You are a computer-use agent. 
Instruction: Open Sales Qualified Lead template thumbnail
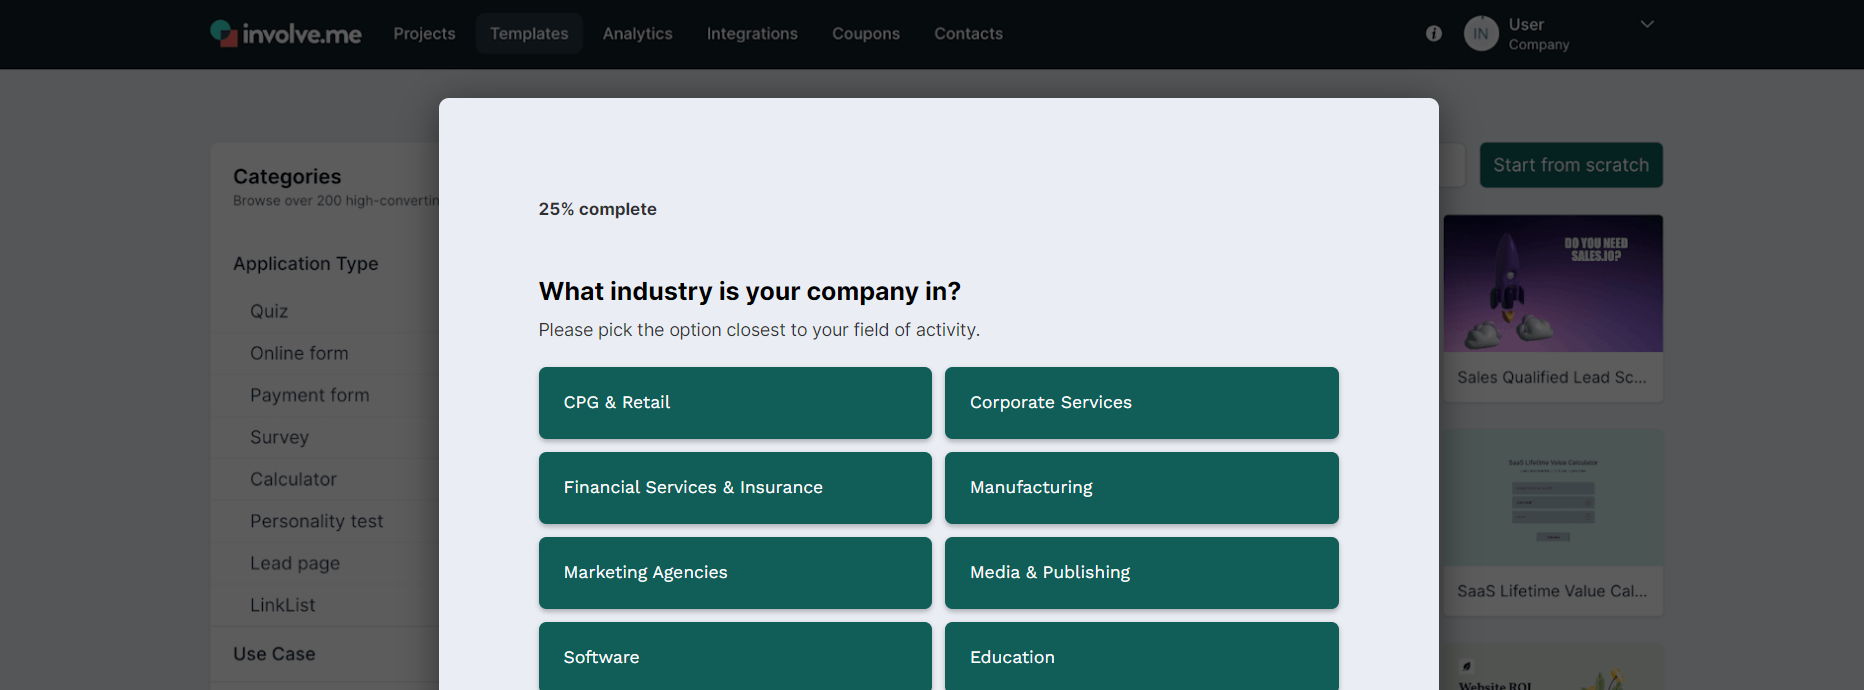(1553, 283)
